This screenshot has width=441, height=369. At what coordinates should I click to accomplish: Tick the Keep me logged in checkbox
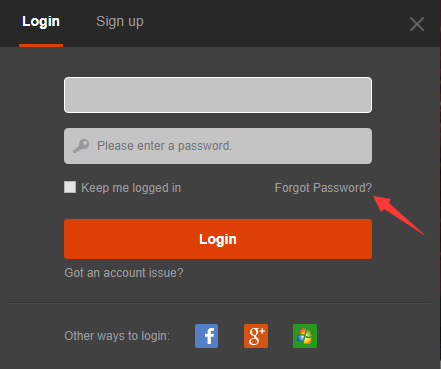click(x=70, y=187)
